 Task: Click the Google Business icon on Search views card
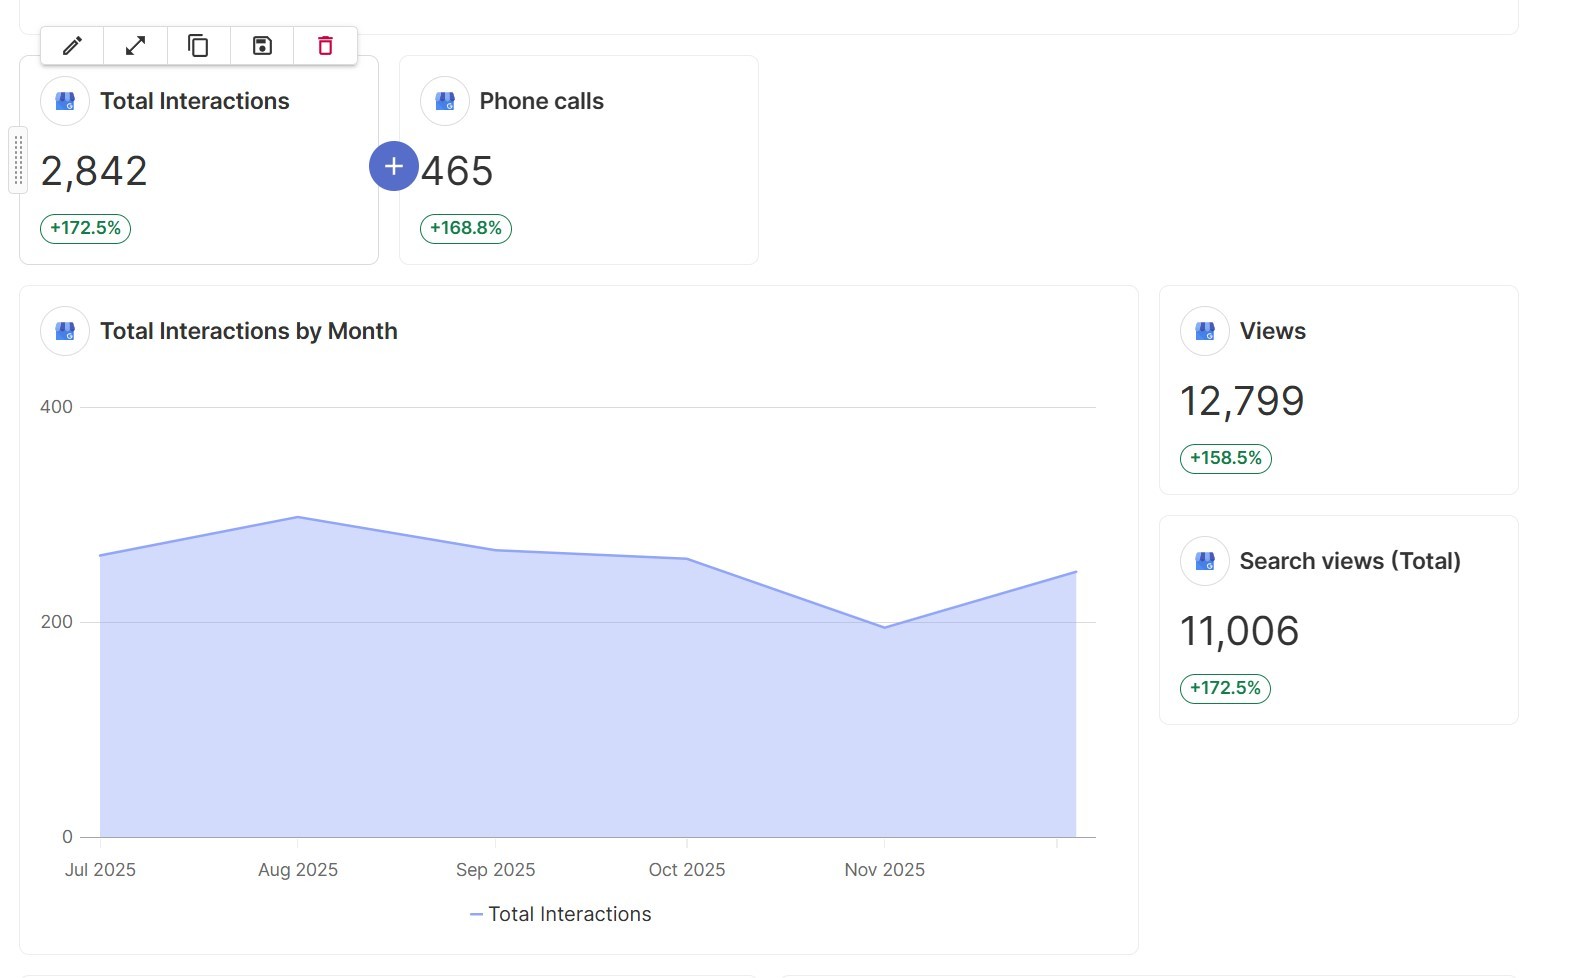pos(1205,561)
